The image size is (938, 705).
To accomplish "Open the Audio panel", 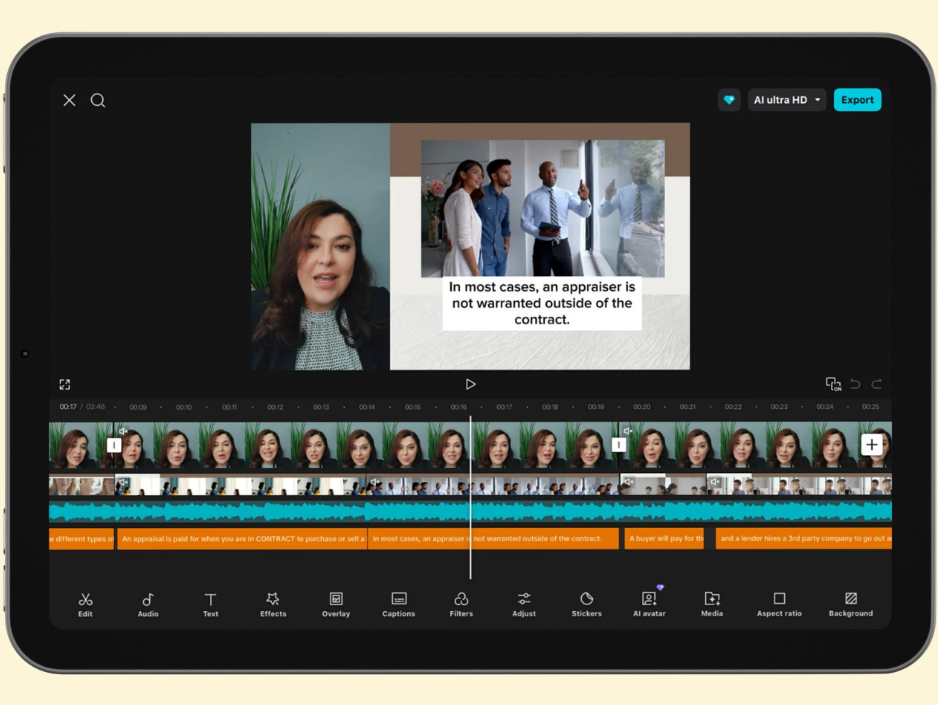I will pos(147,603).
